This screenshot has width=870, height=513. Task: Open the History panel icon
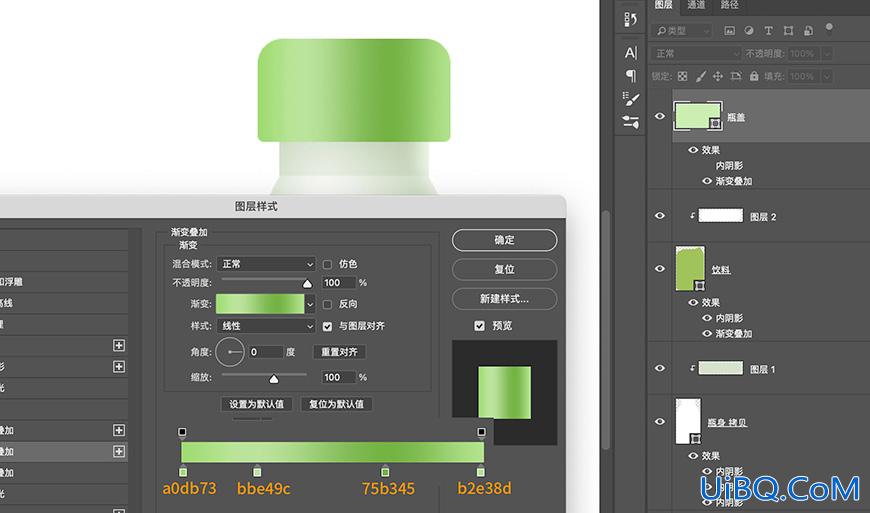pos(630,19)
